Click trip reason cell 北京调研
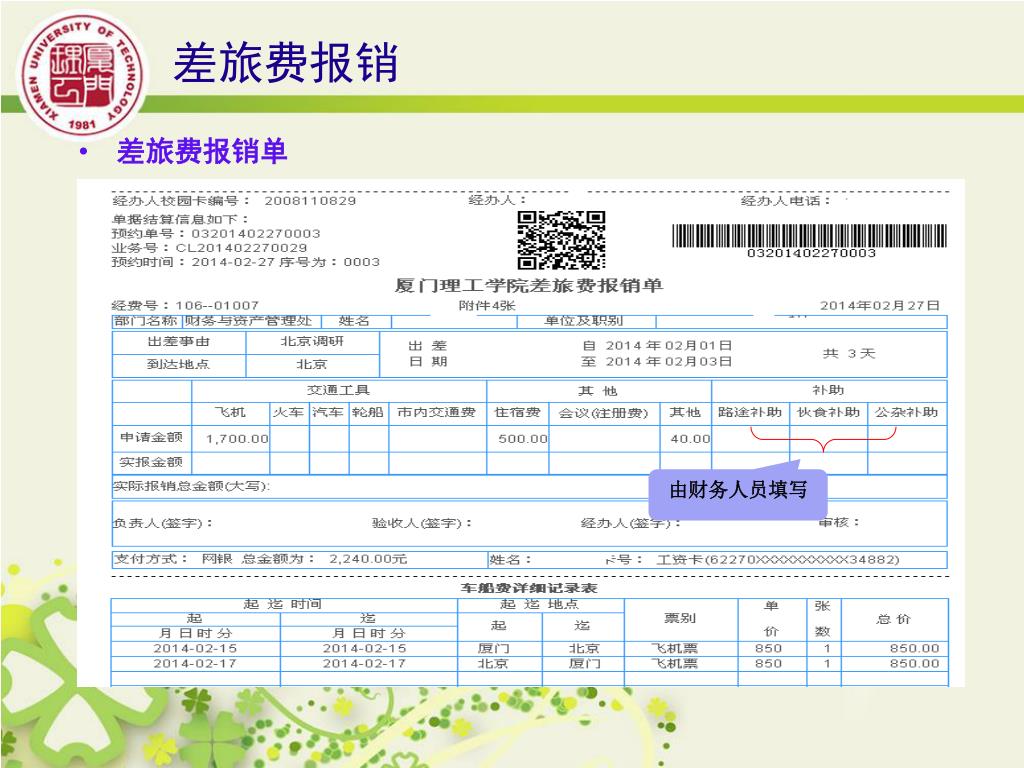The width and height of the screenshot is (1024, 768). click(x=312, y=342)
